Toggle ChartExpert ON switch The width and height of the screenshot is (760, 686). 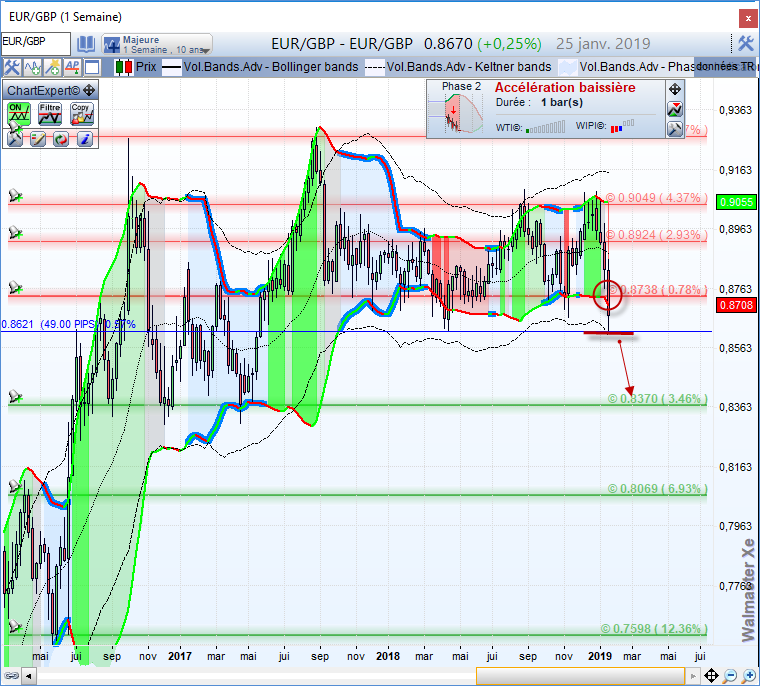tap(18, 113)
